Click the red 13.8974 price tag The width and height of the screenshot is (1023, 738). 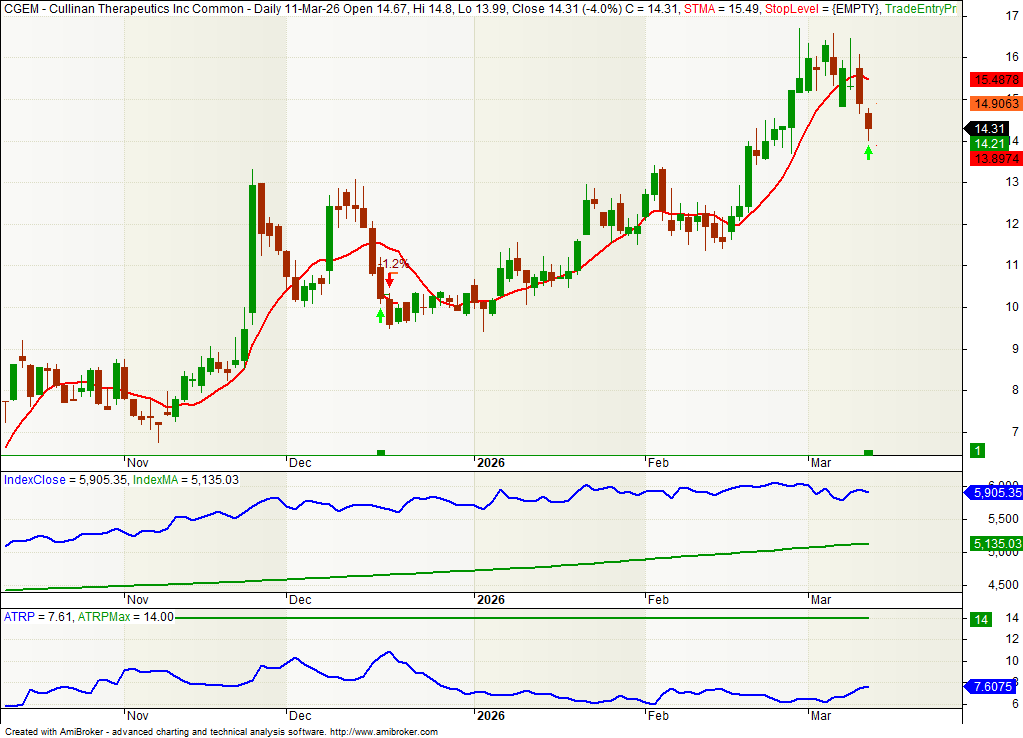point(996,159)
